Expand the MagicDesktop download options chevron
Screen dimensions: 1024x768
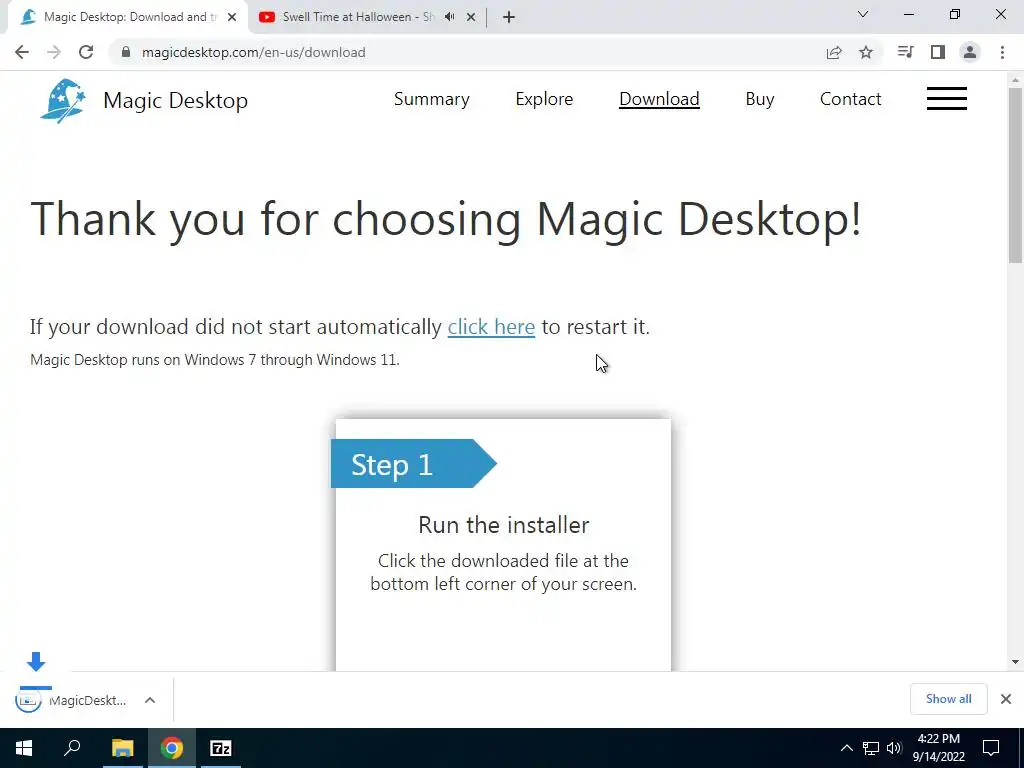point(150,700)
